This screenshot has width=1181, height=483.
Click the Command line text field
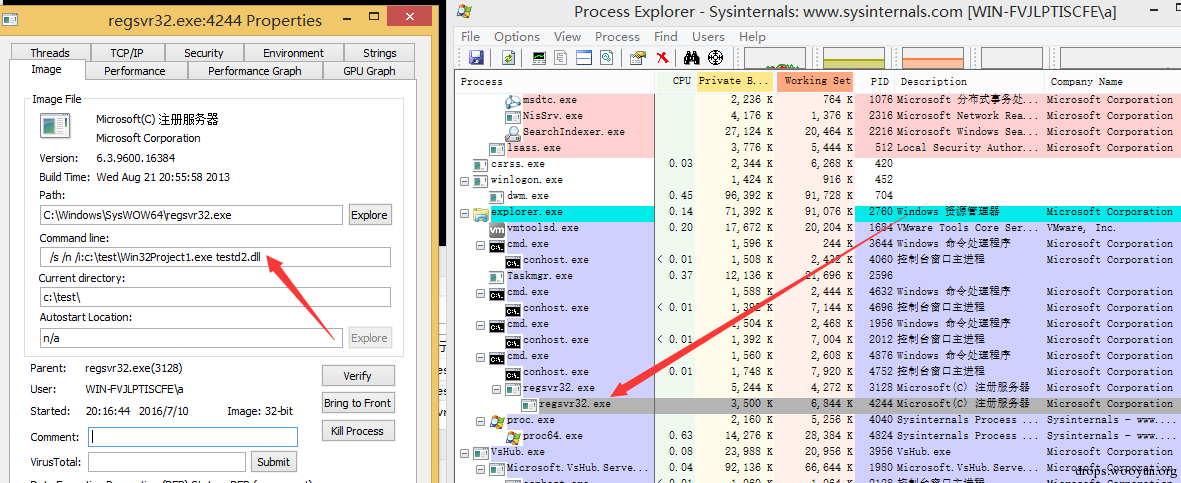[215, 257]
